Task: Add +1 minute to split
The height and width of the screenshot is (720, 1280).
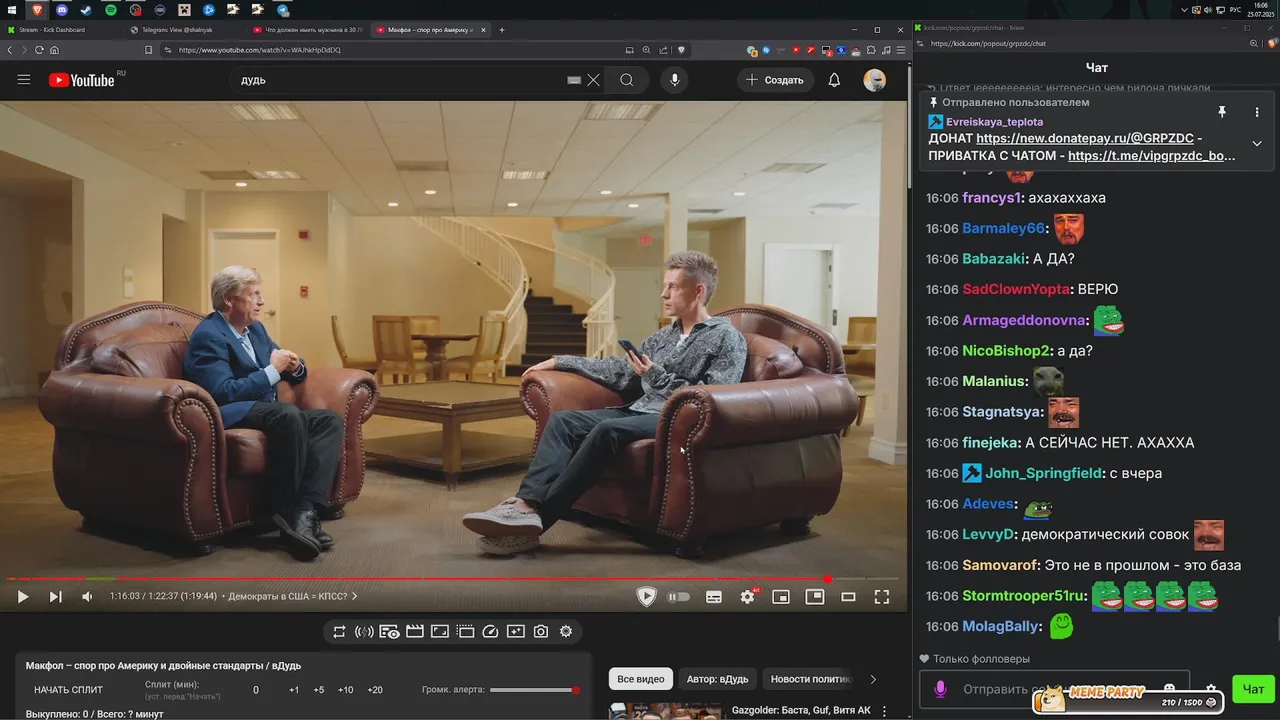Action: tap(294, 690)
